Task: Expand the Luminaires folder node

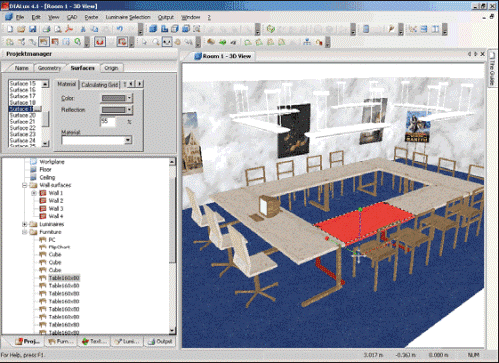Action: pos(25,224)
